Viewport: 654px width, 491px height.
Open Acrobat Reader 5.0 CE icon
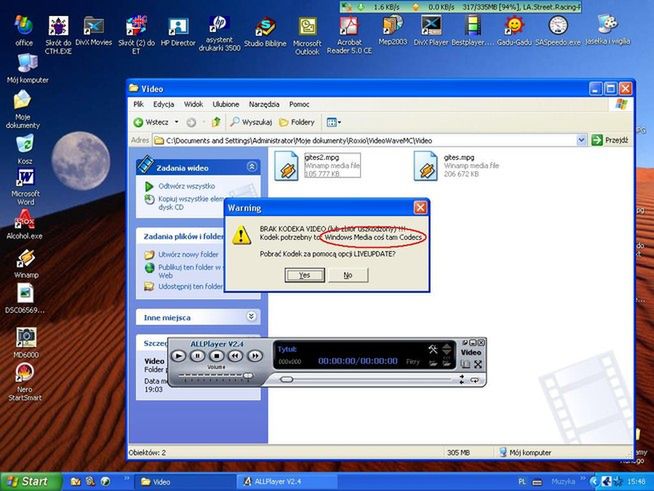coord(349,35)
